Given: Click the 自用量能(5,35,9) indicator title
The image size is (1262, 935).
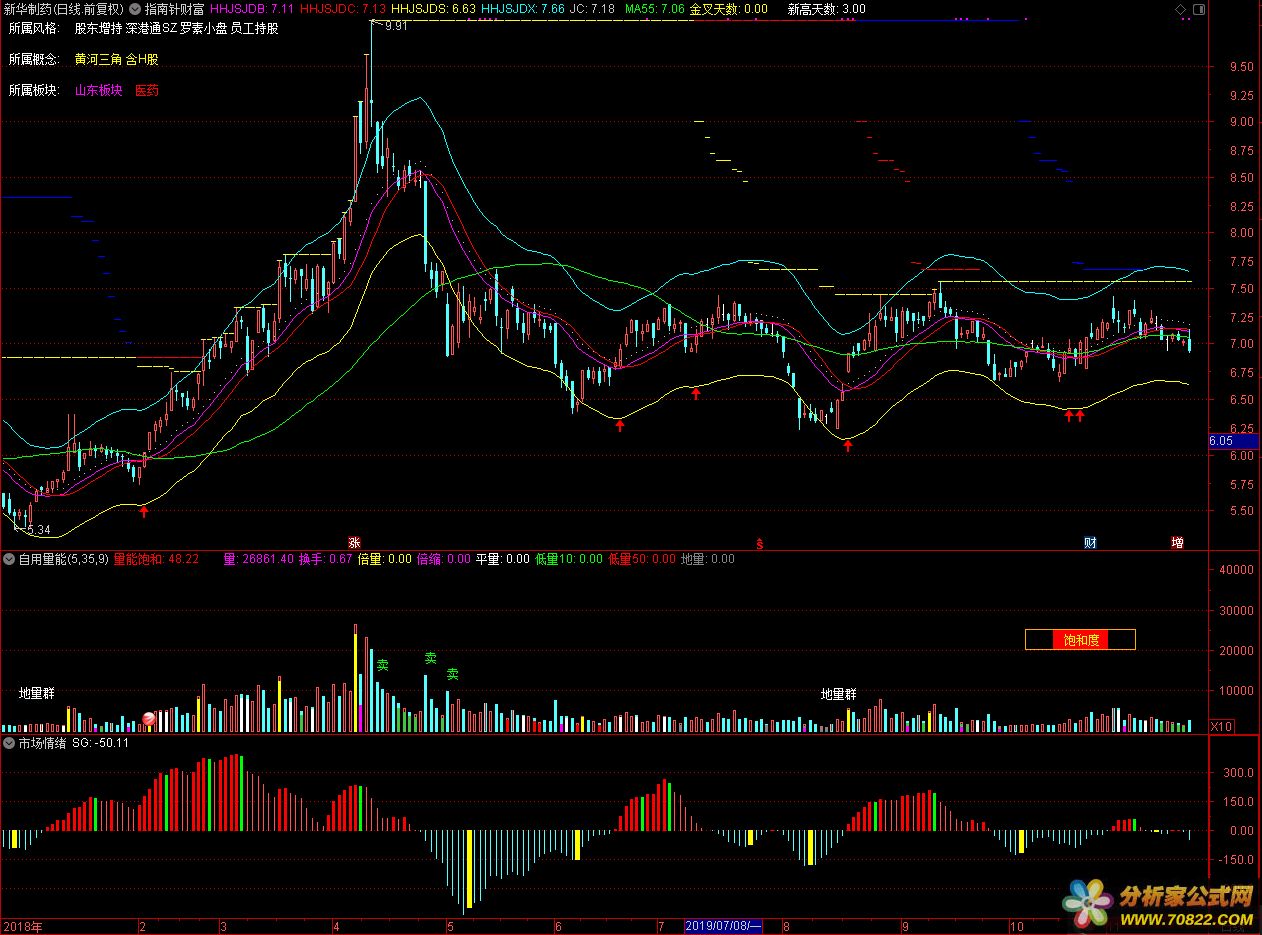Looking at the screenshot, I should (x=64, y=559).
